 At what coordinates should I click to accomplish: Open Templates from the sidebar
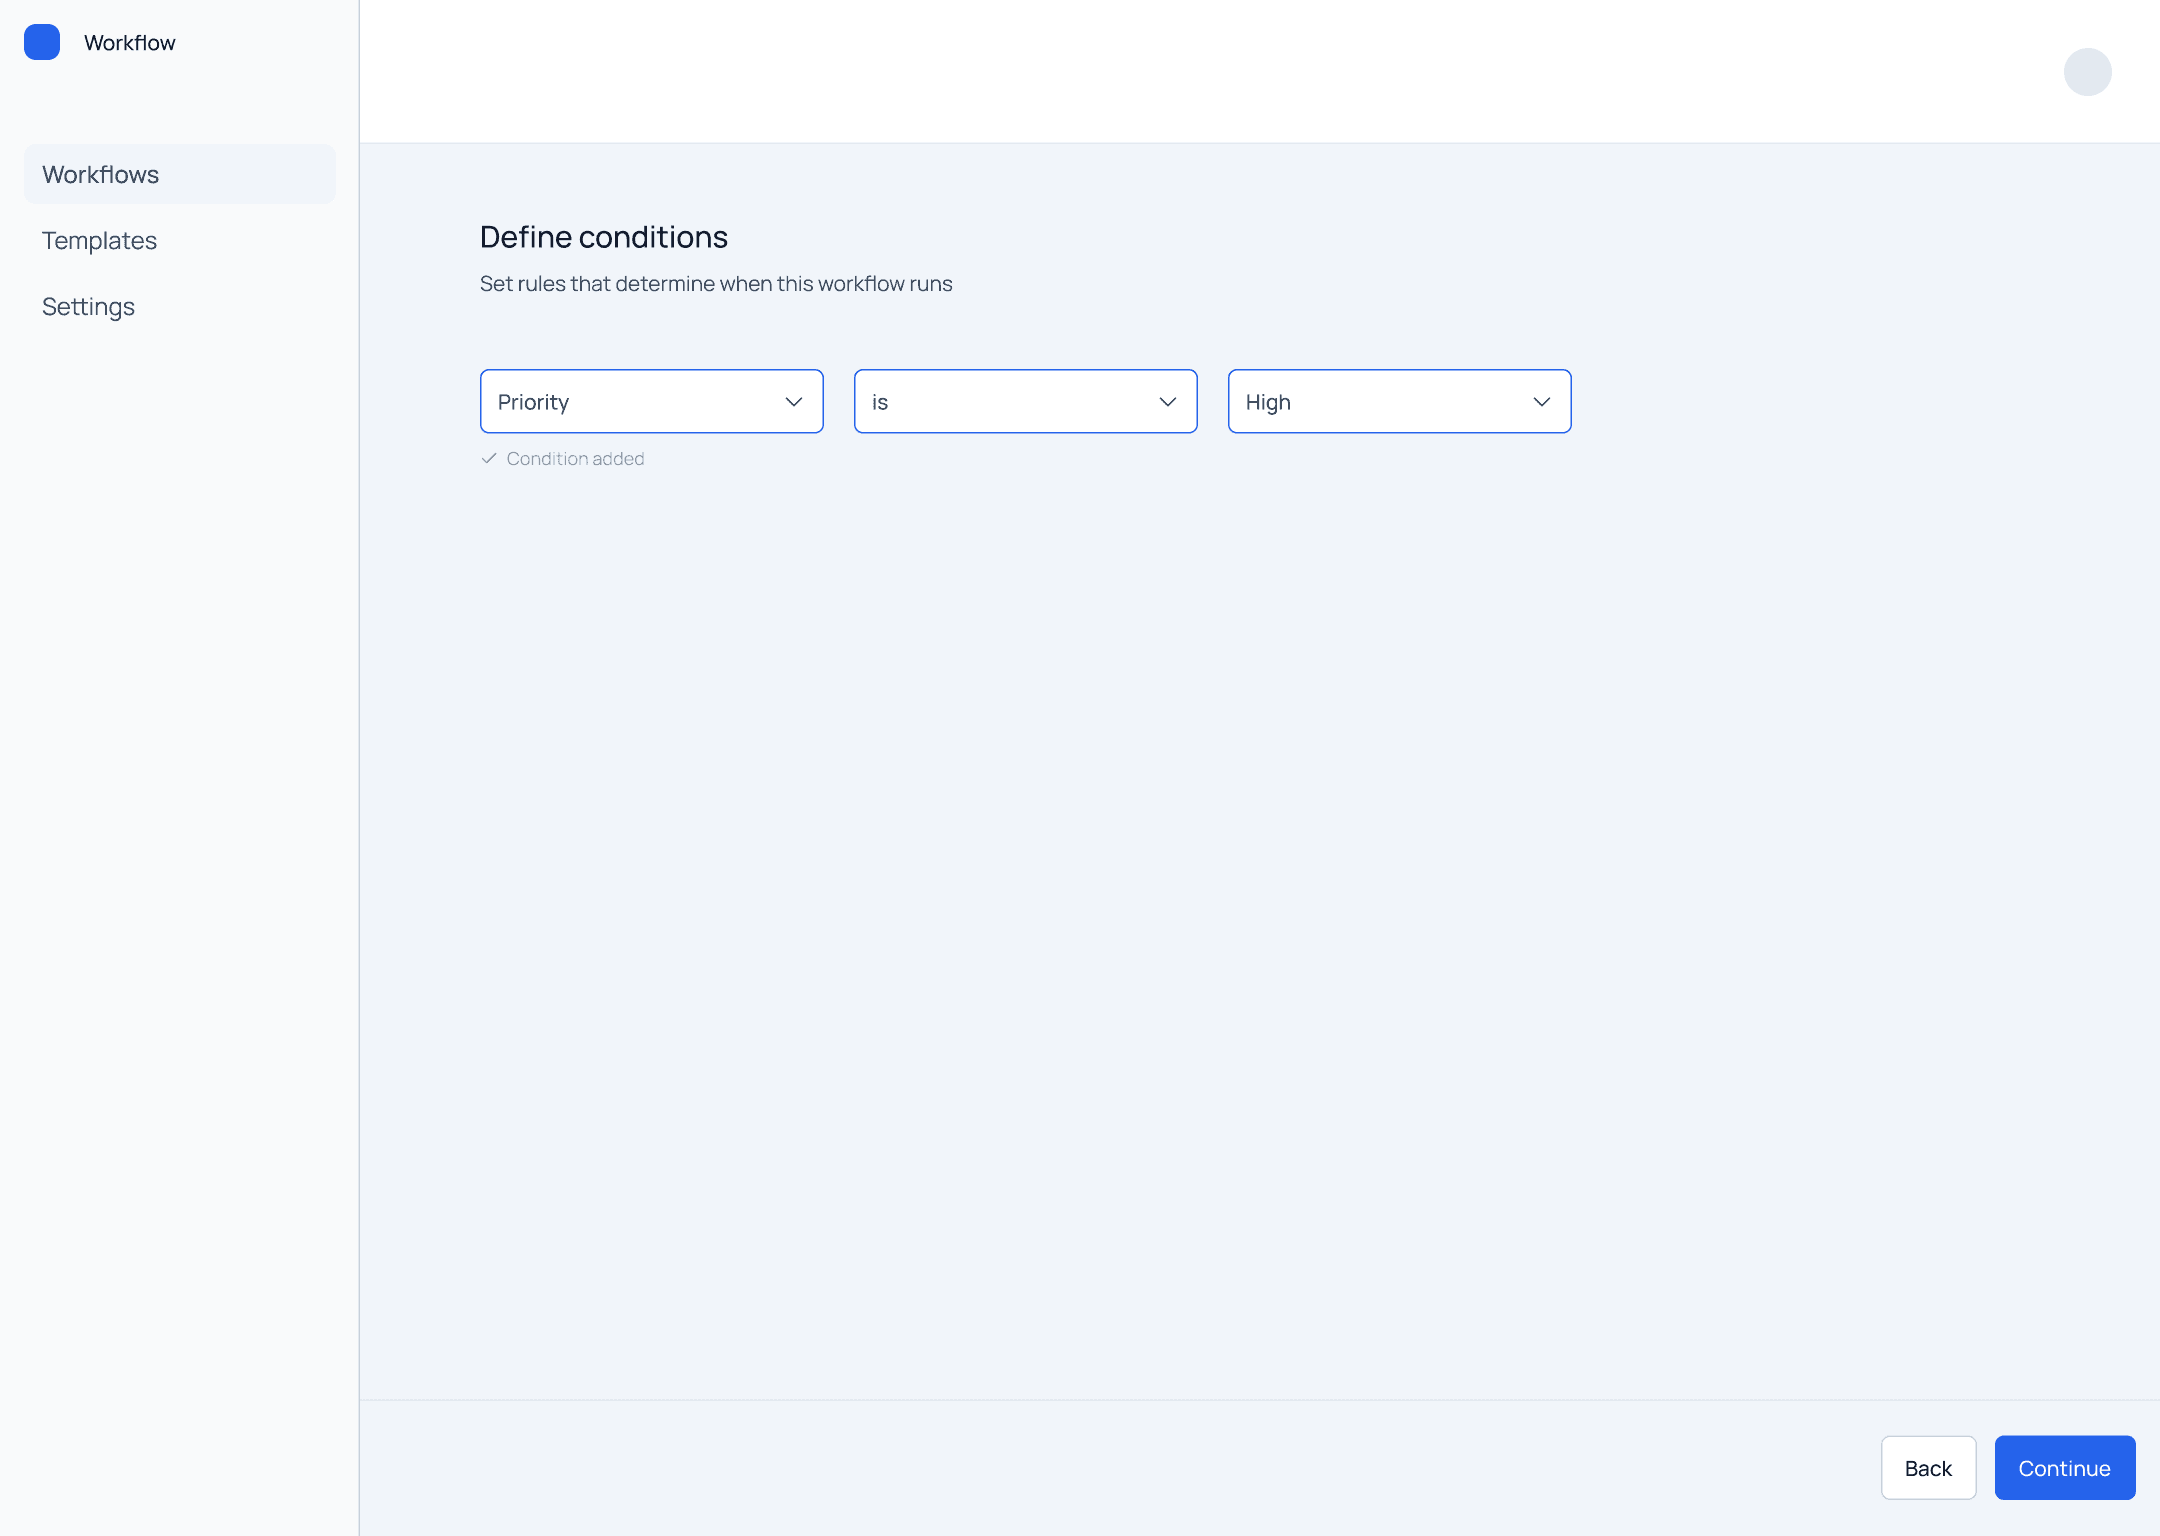click(x=99, y=240)
